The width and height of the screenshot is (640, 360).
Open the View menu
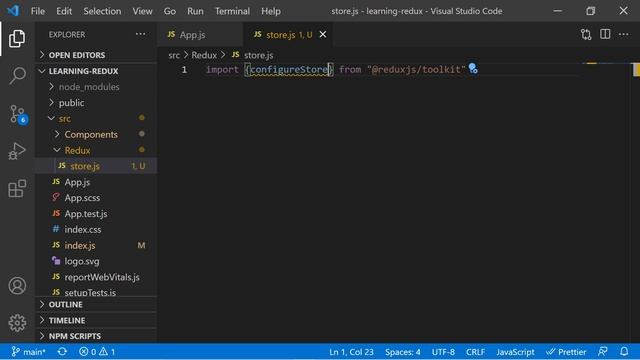point(142,11)
